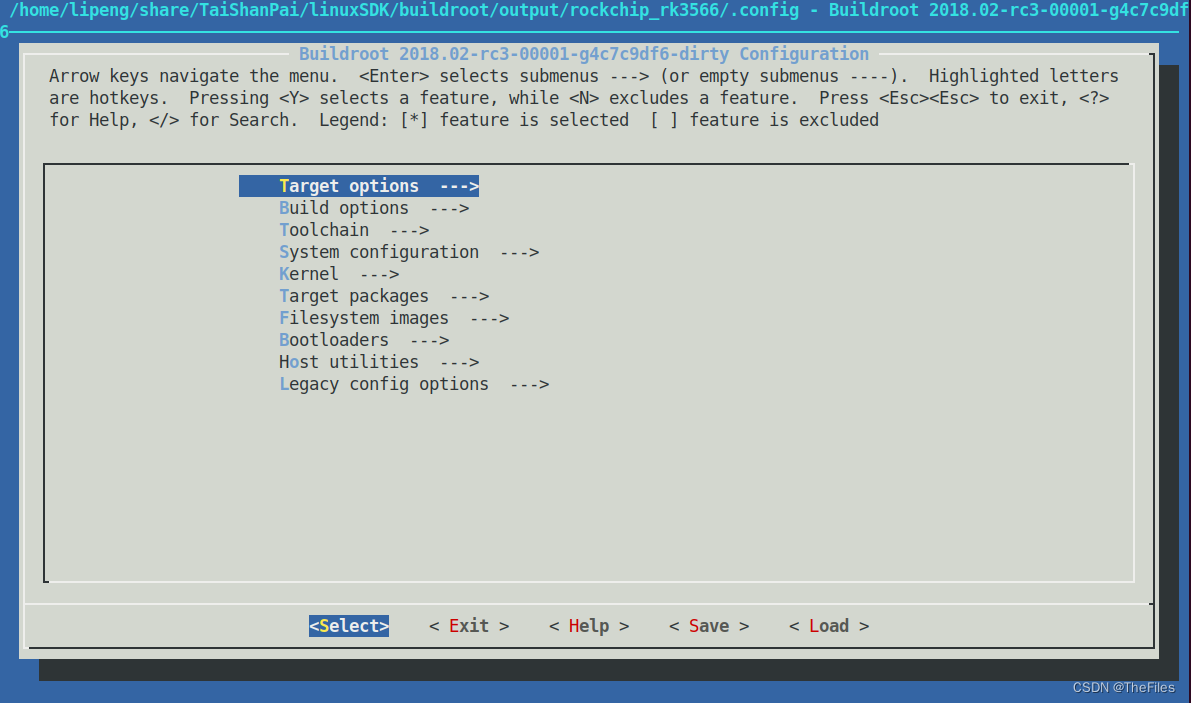Click the Select button
This screenshot has height=703, width=1191.
coord(349,626)
